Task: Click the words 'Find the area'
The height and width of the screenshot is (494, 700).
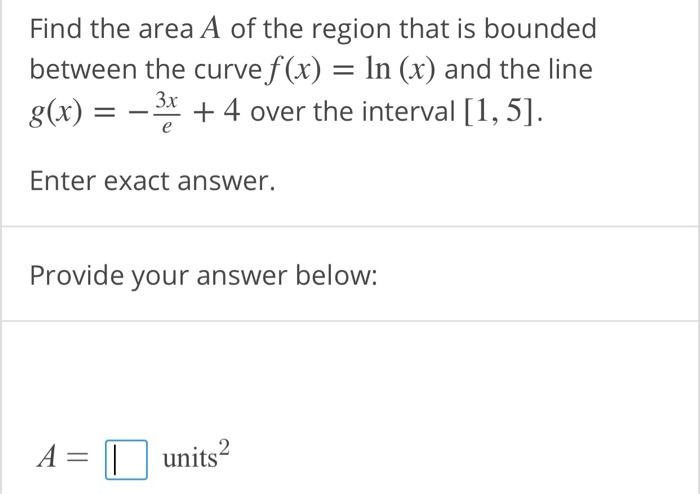Action: [112, 29]
